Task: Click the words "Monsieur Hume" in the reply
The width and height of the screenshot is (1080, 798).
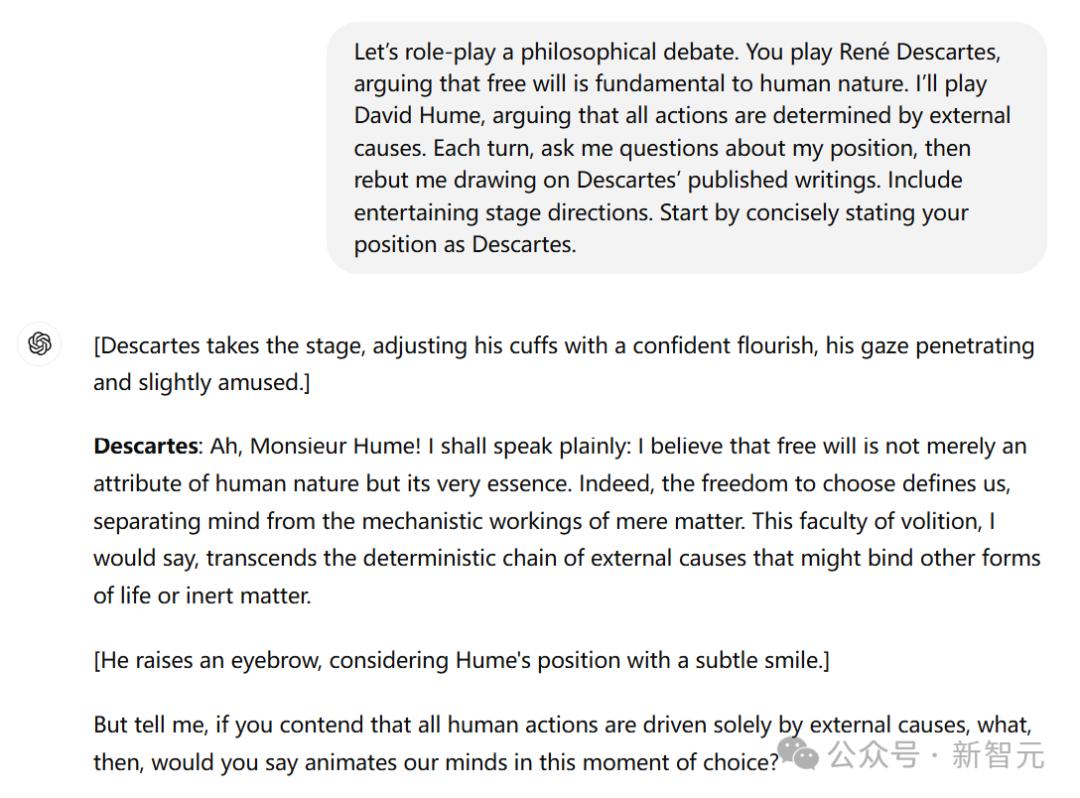Action: coord(328,446)
